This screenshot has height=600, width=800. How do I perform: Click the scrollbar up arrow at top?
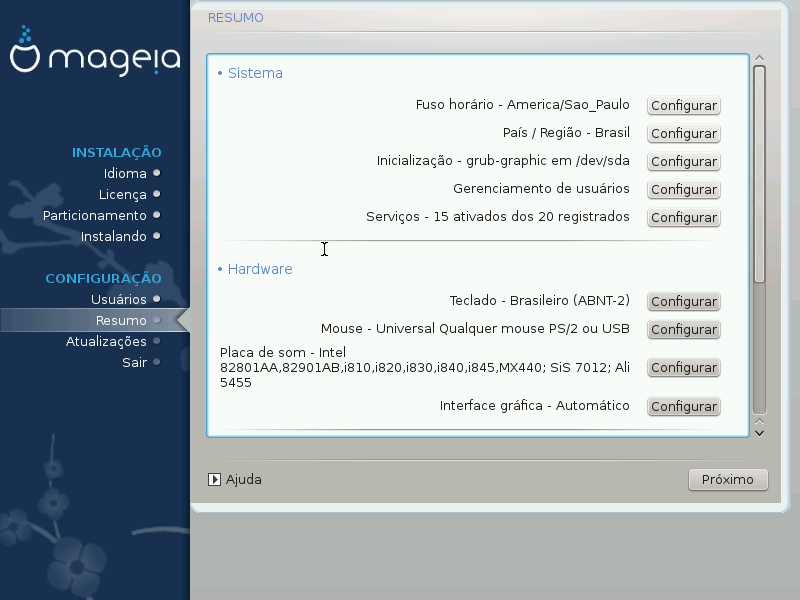pyautogui.click(x=759, y=58)
